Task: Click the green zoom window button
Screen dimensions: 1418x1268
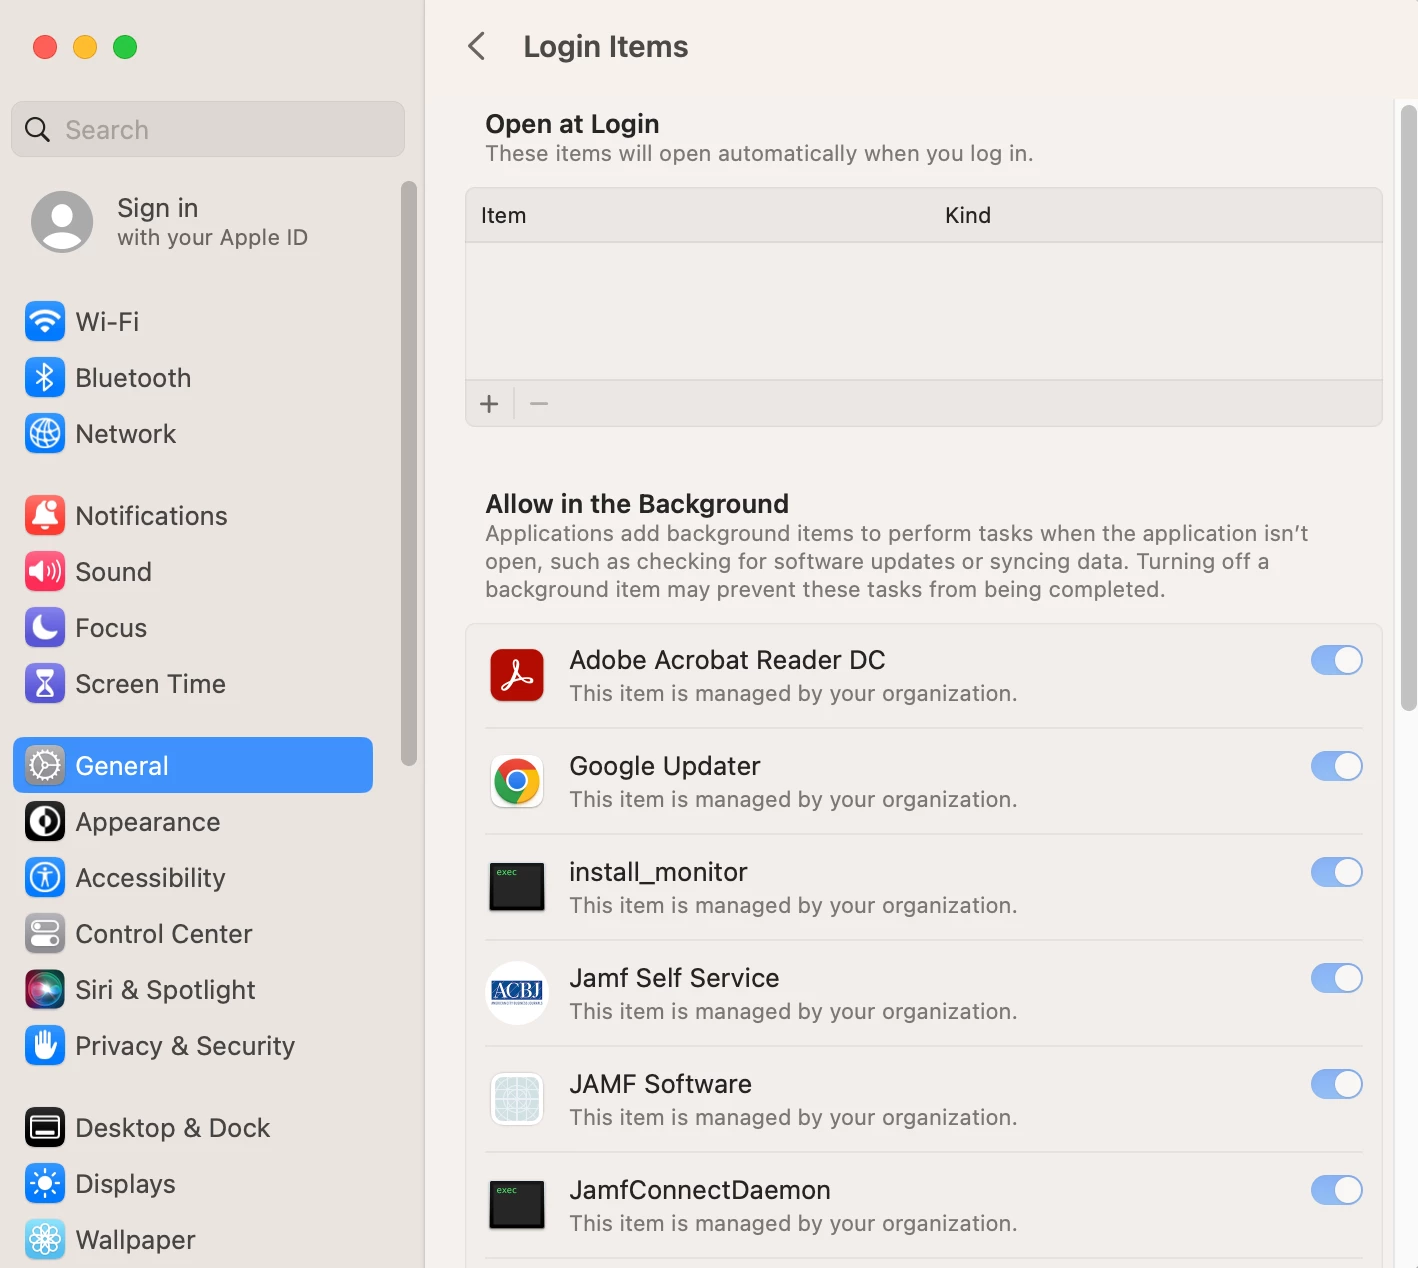Action: tap(125, 47)
